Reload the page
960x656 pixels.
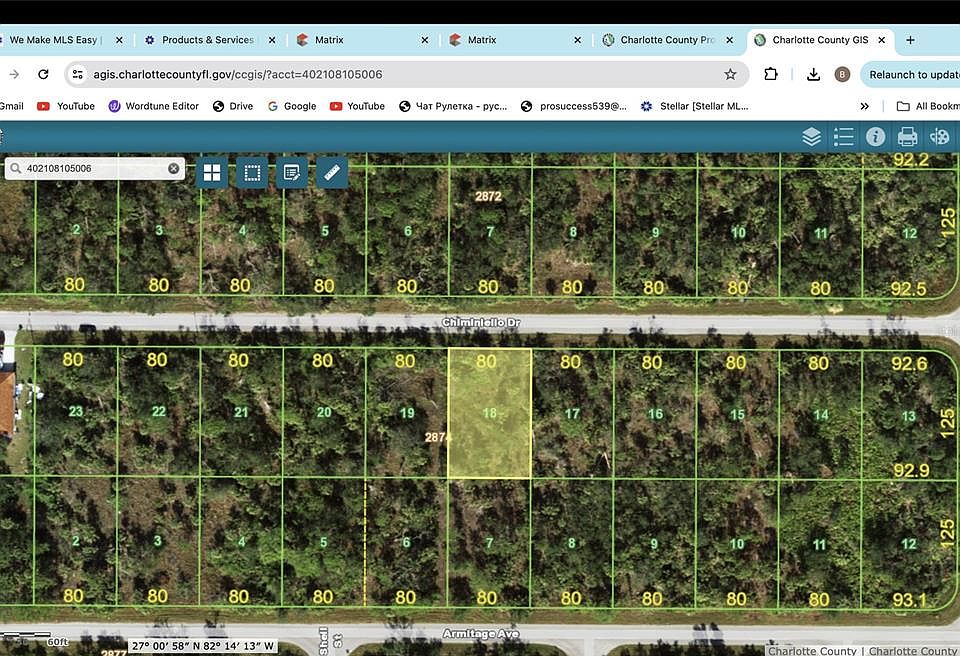[43, 74]
